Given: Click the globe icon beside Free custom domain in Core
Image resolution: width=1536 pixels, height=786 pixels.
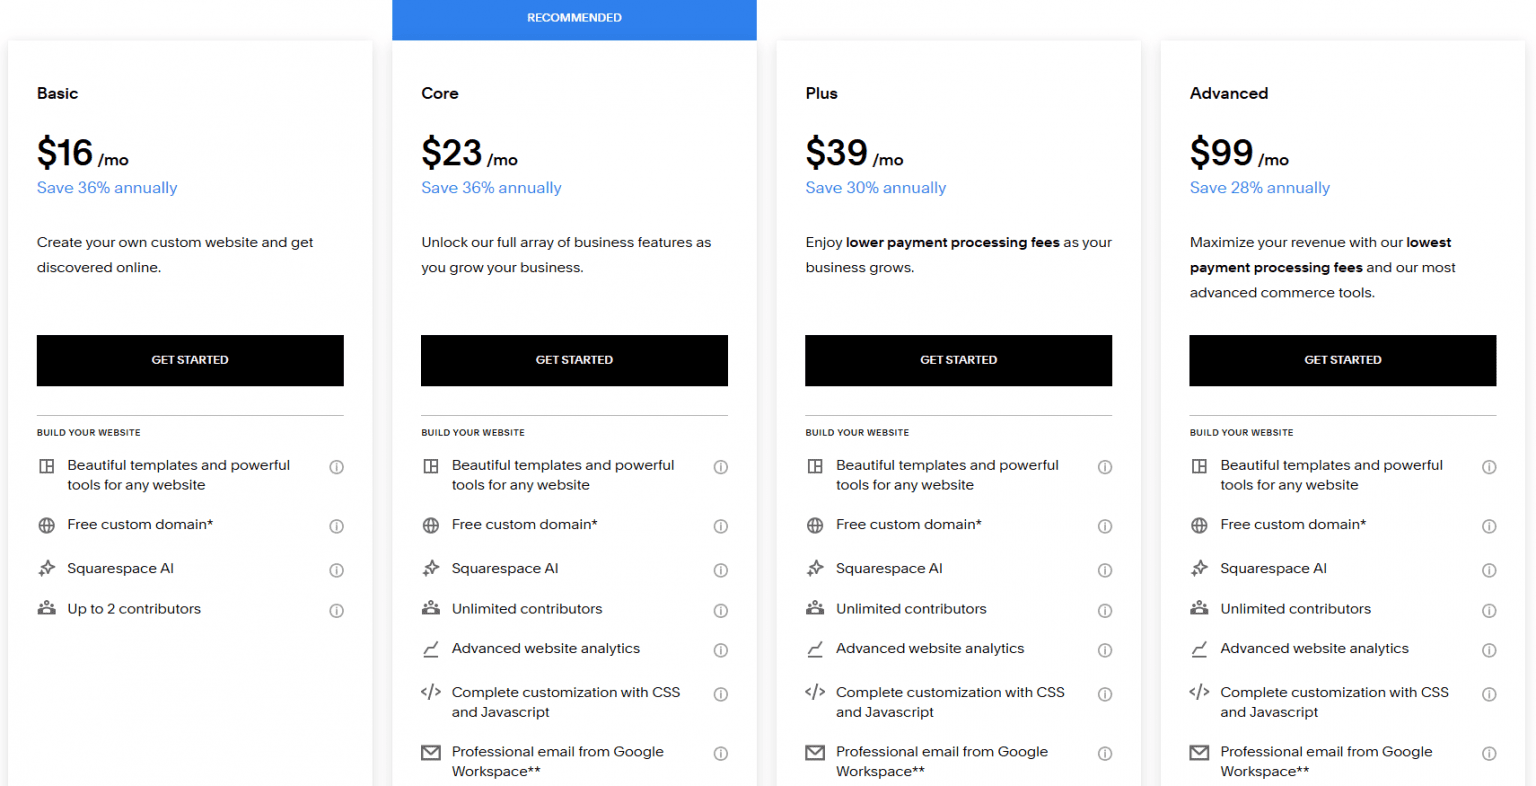Looking at the screenshot, I should pyautogui.click(x=431, y=524).
